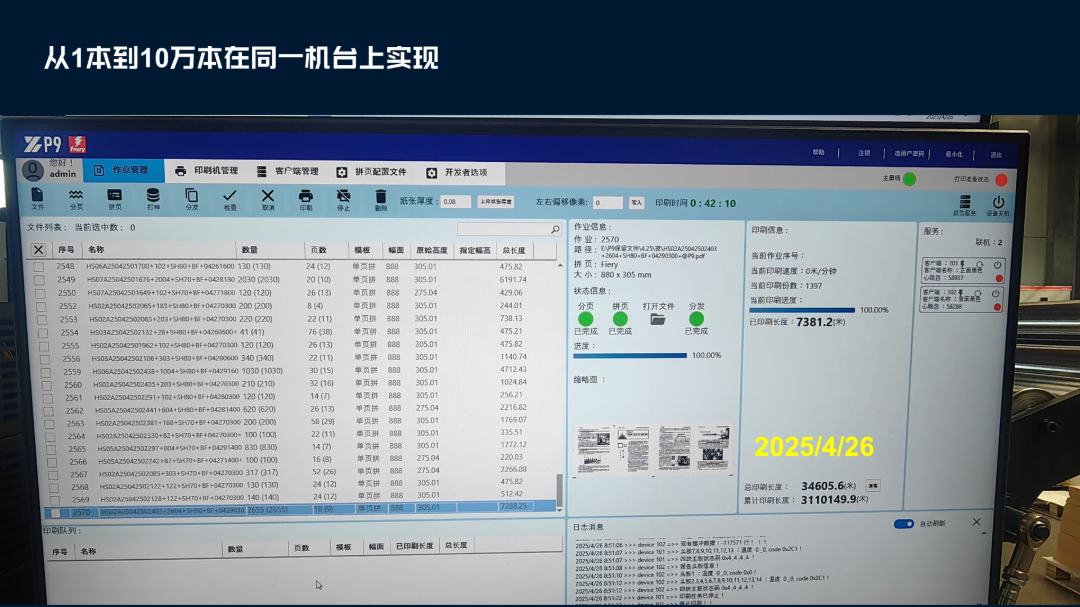1080x607 pixels.
Task: Click the 文件 (File) toolbar icon
Action: point(37,199)
